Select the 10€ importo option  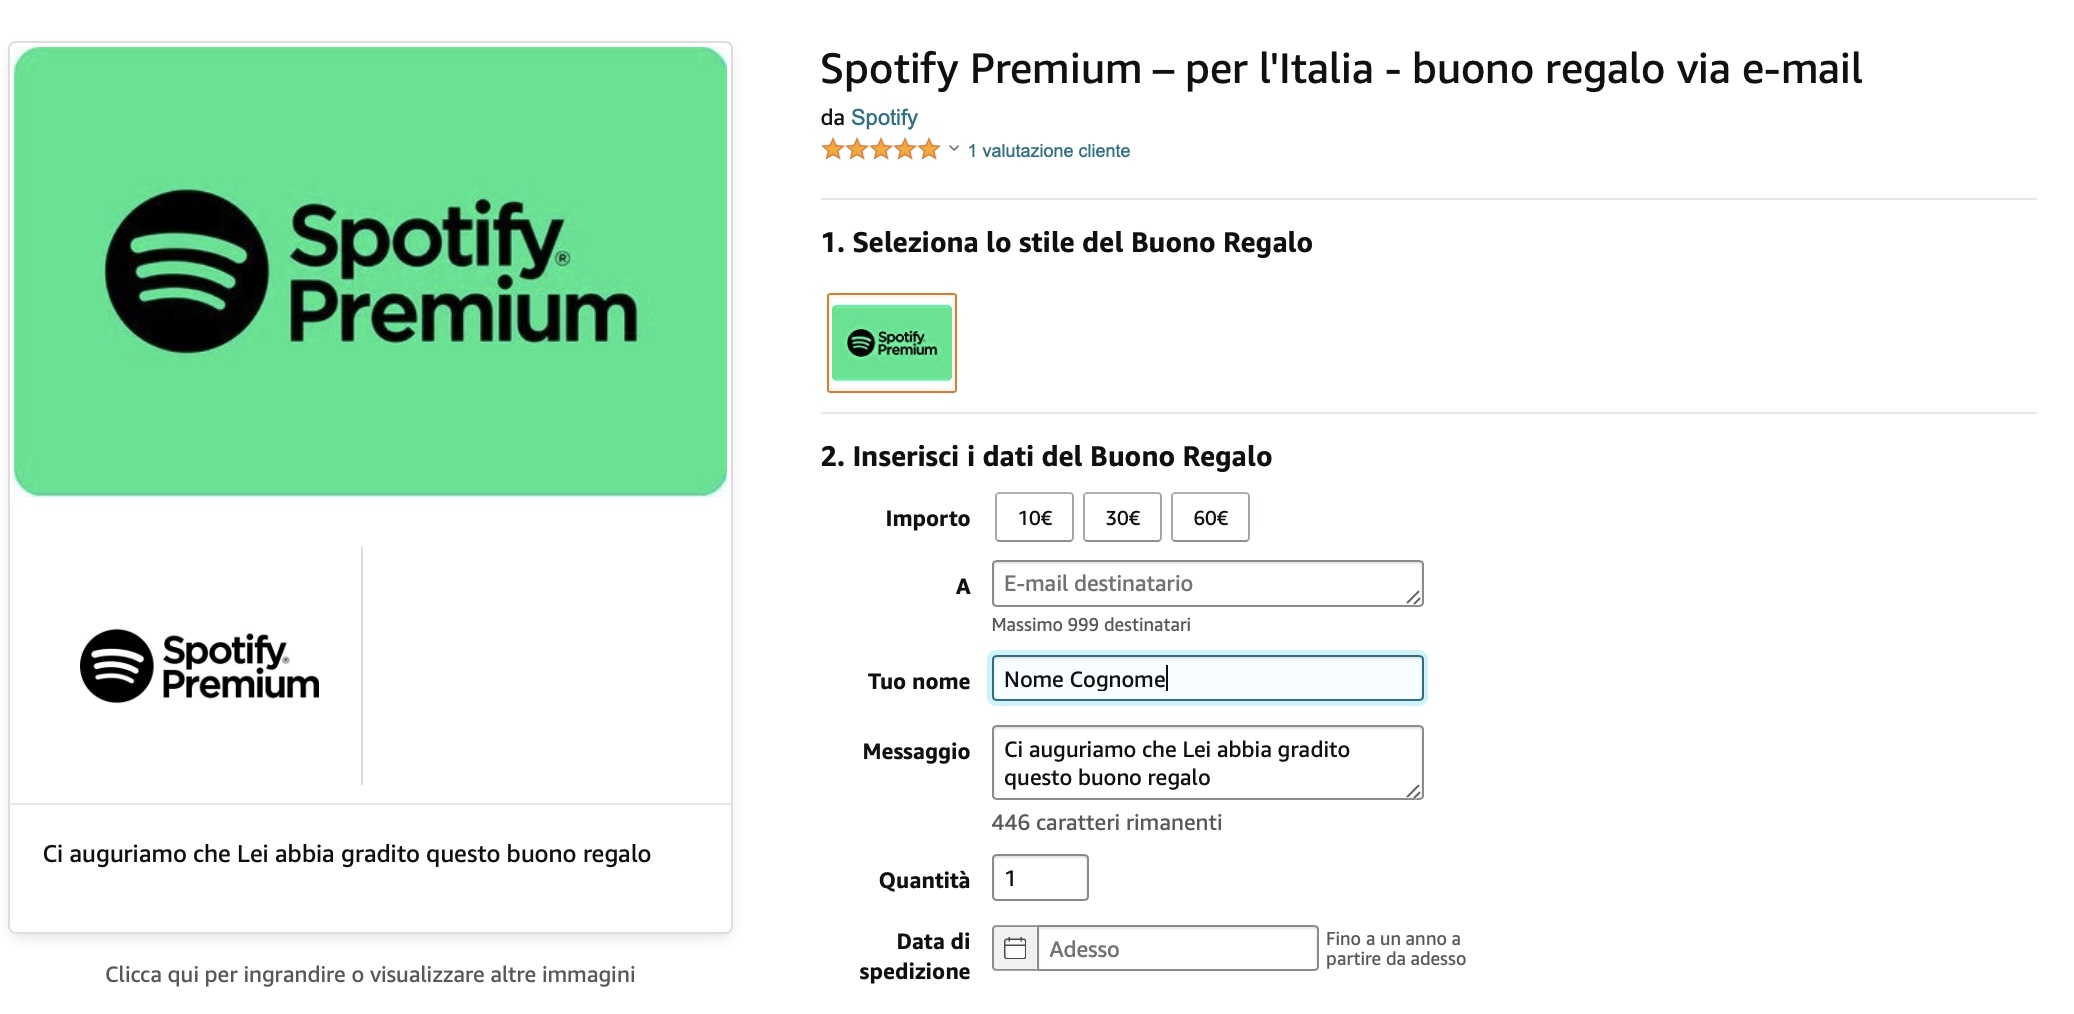click(x=1033, y=517)
